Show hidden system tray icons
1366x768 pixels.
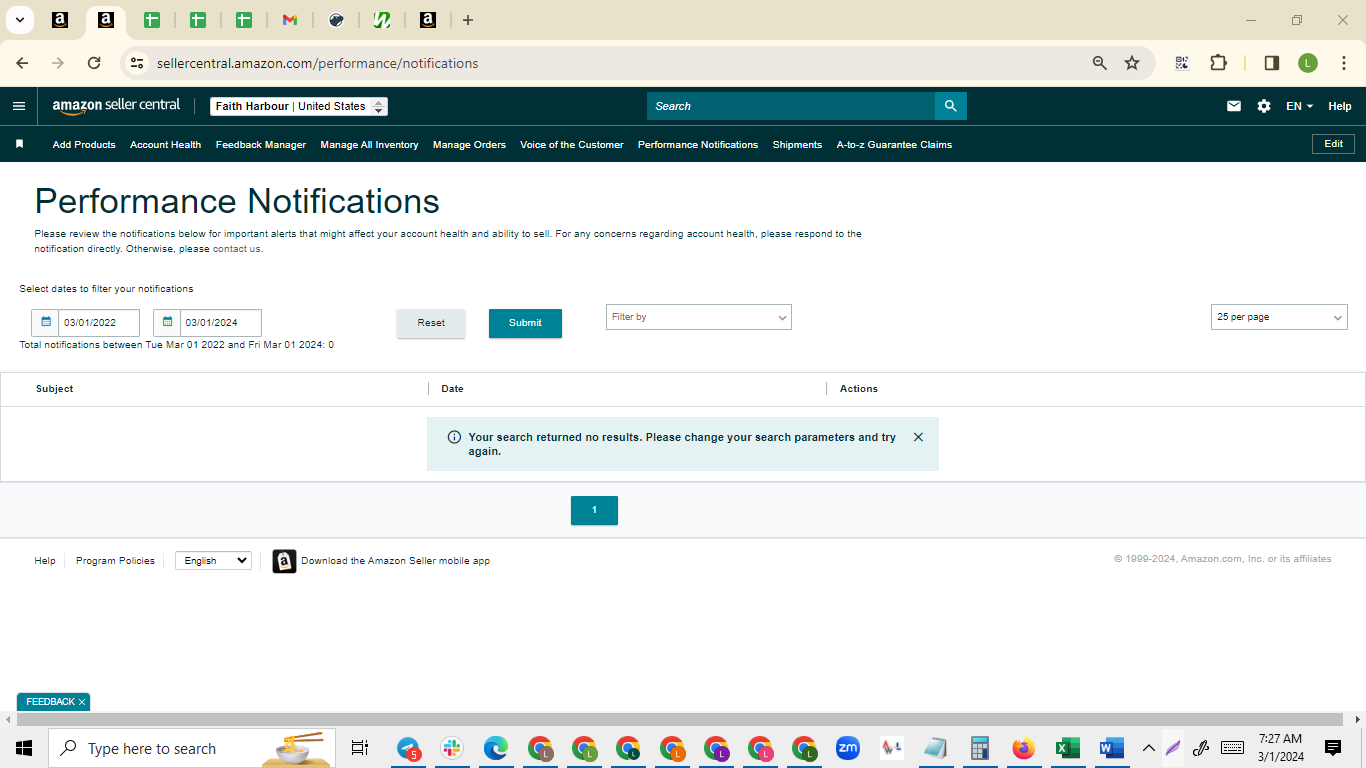tap(1148, 748)
